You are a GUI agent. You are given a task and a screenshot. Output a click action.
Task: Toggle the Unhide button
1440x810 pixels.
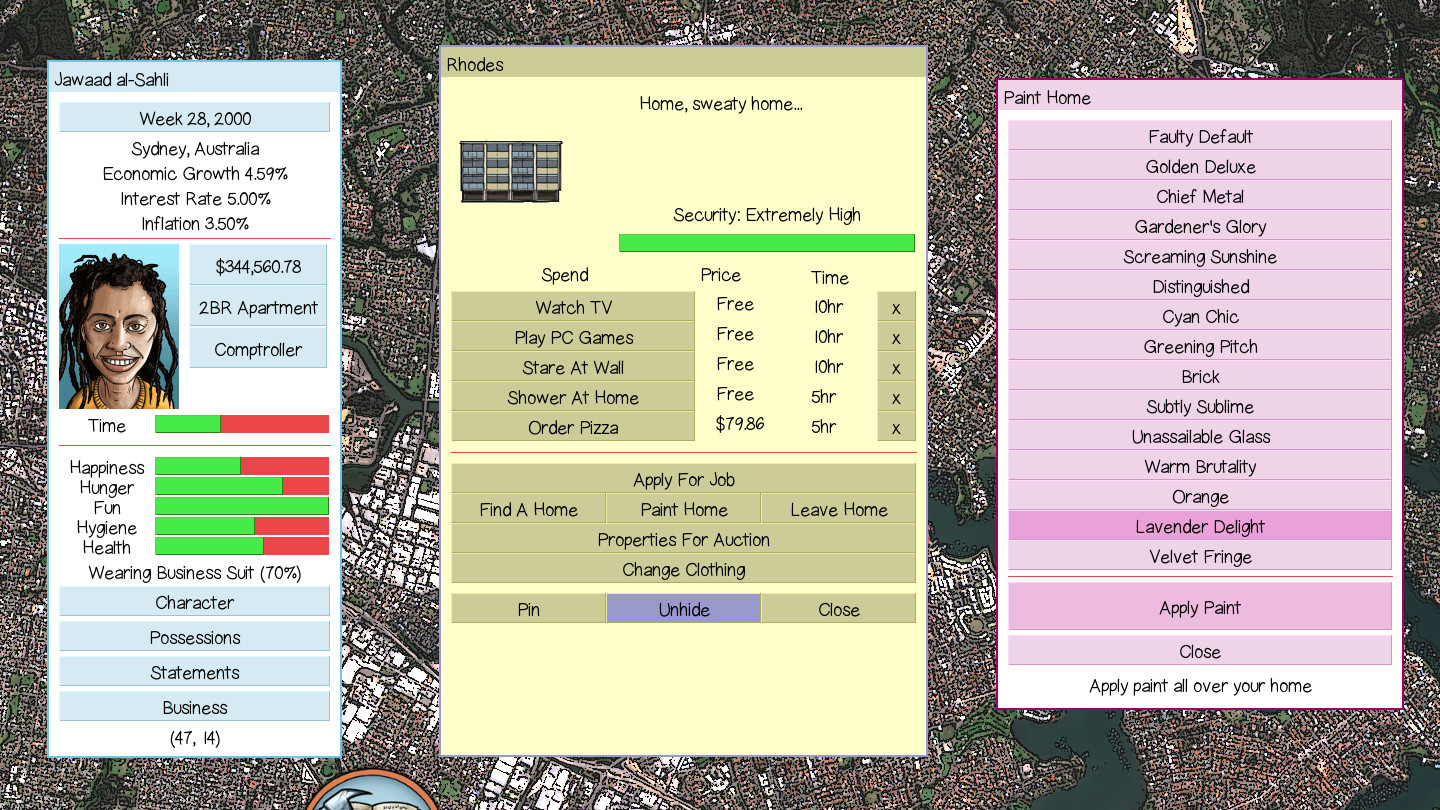pos(683,609)
